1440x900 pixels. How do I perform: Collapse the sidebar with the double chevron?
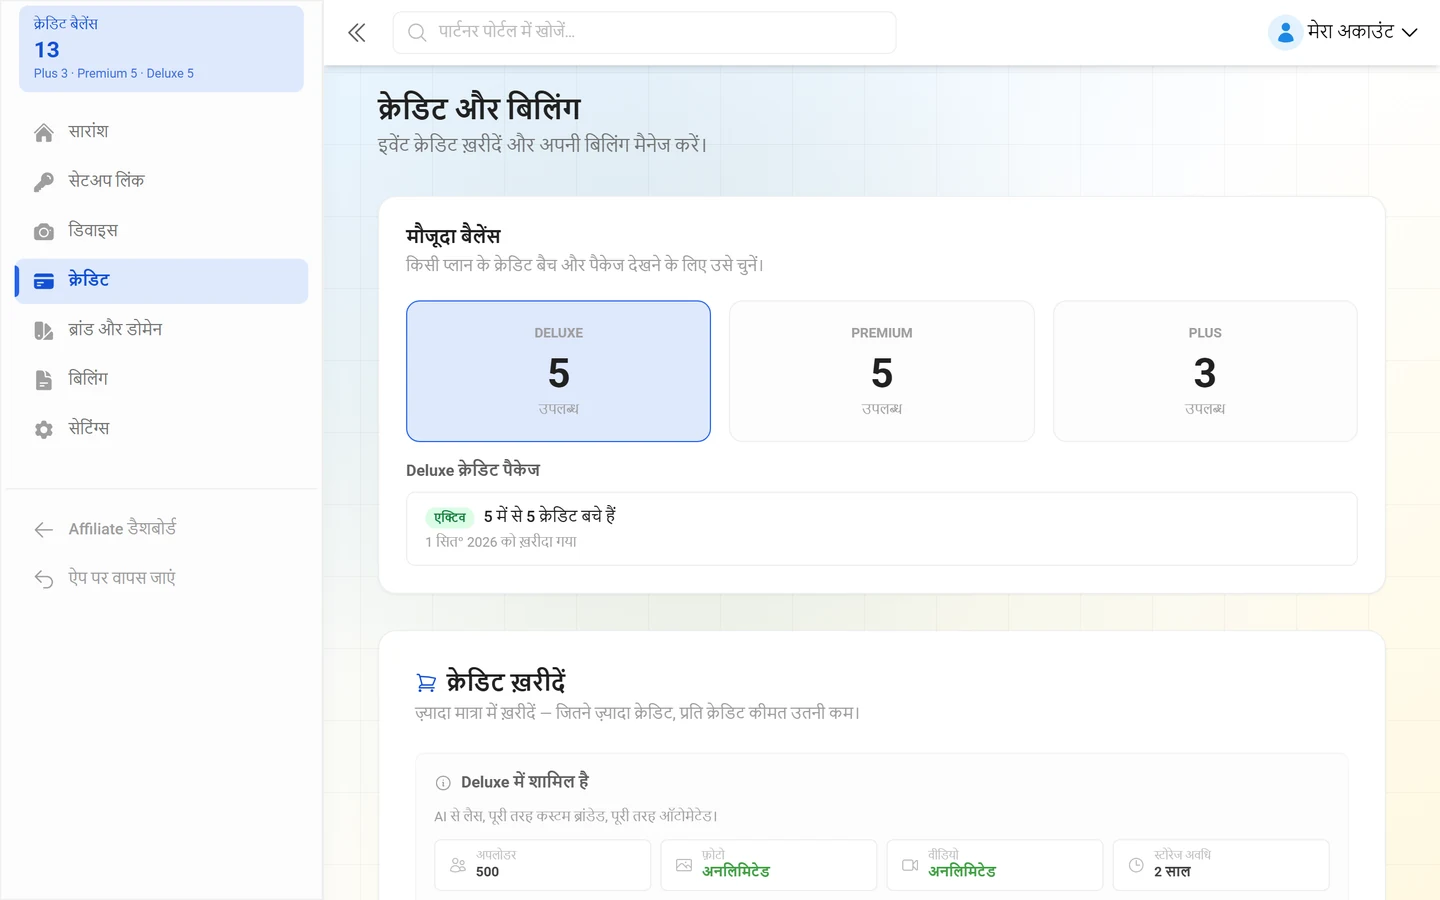point(357,33)
